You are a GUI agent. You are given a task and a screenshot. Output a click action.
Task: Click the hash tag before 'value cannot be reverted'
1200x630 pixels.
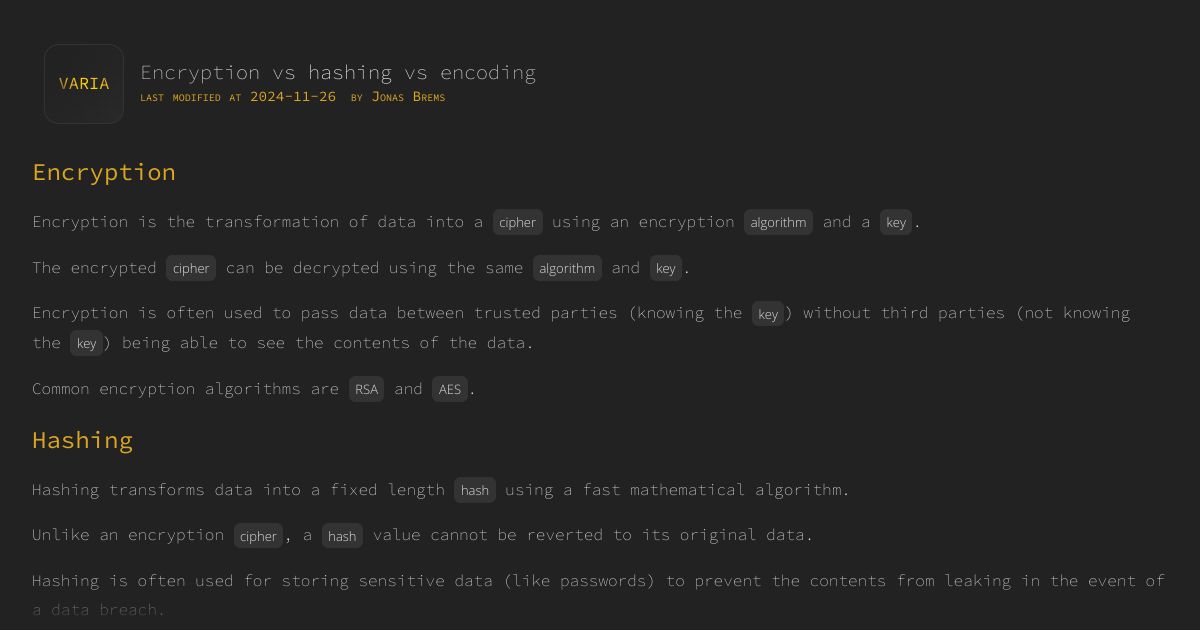click(342, 536)
